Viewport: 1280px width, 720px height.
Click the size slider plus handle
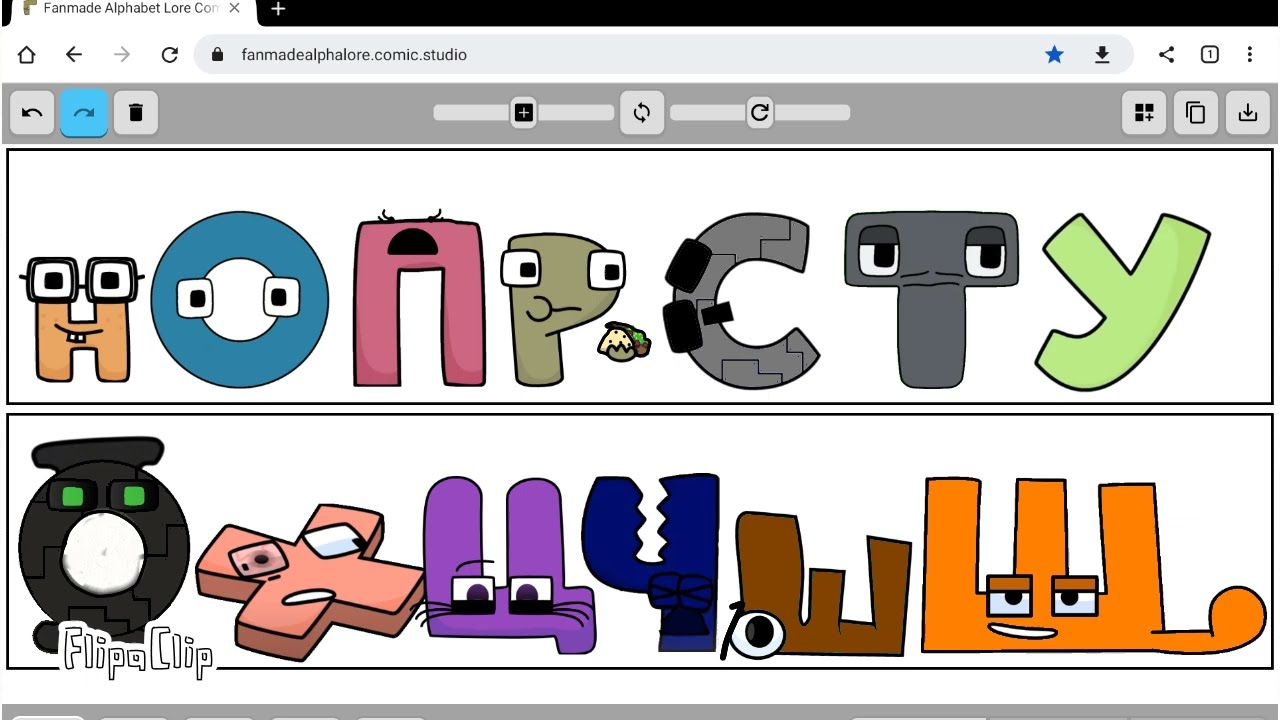(523, 113)
